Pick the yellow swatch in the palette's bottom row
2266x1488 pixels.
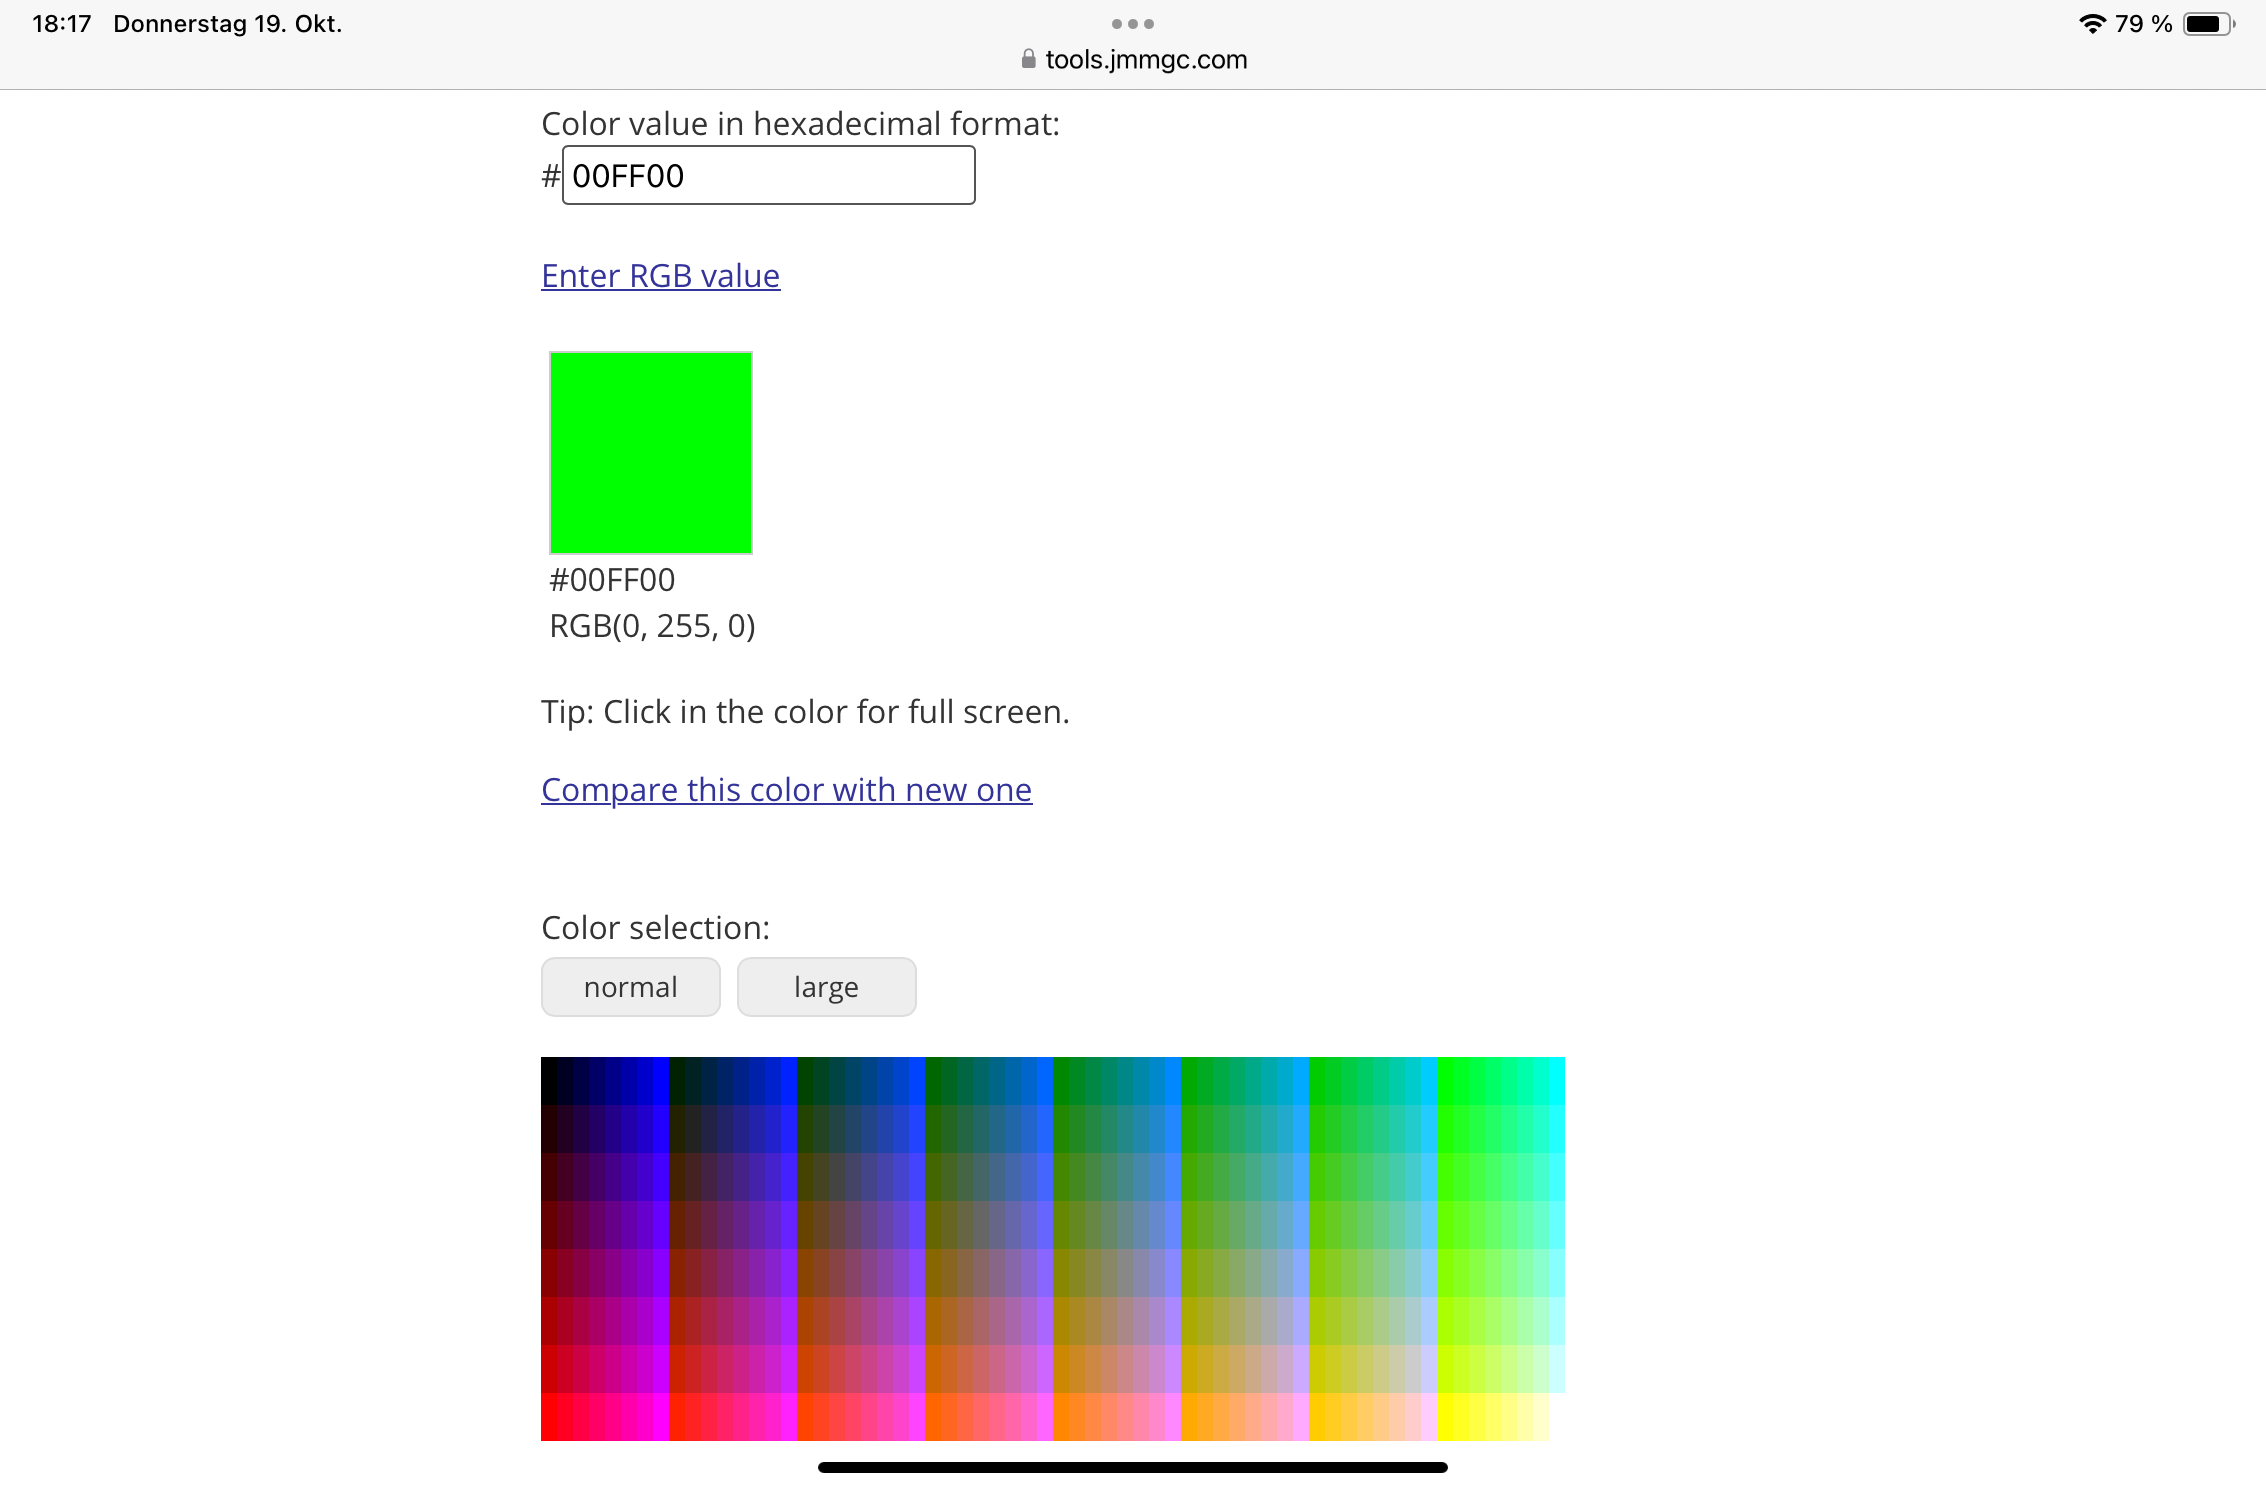(1445, 1417)
